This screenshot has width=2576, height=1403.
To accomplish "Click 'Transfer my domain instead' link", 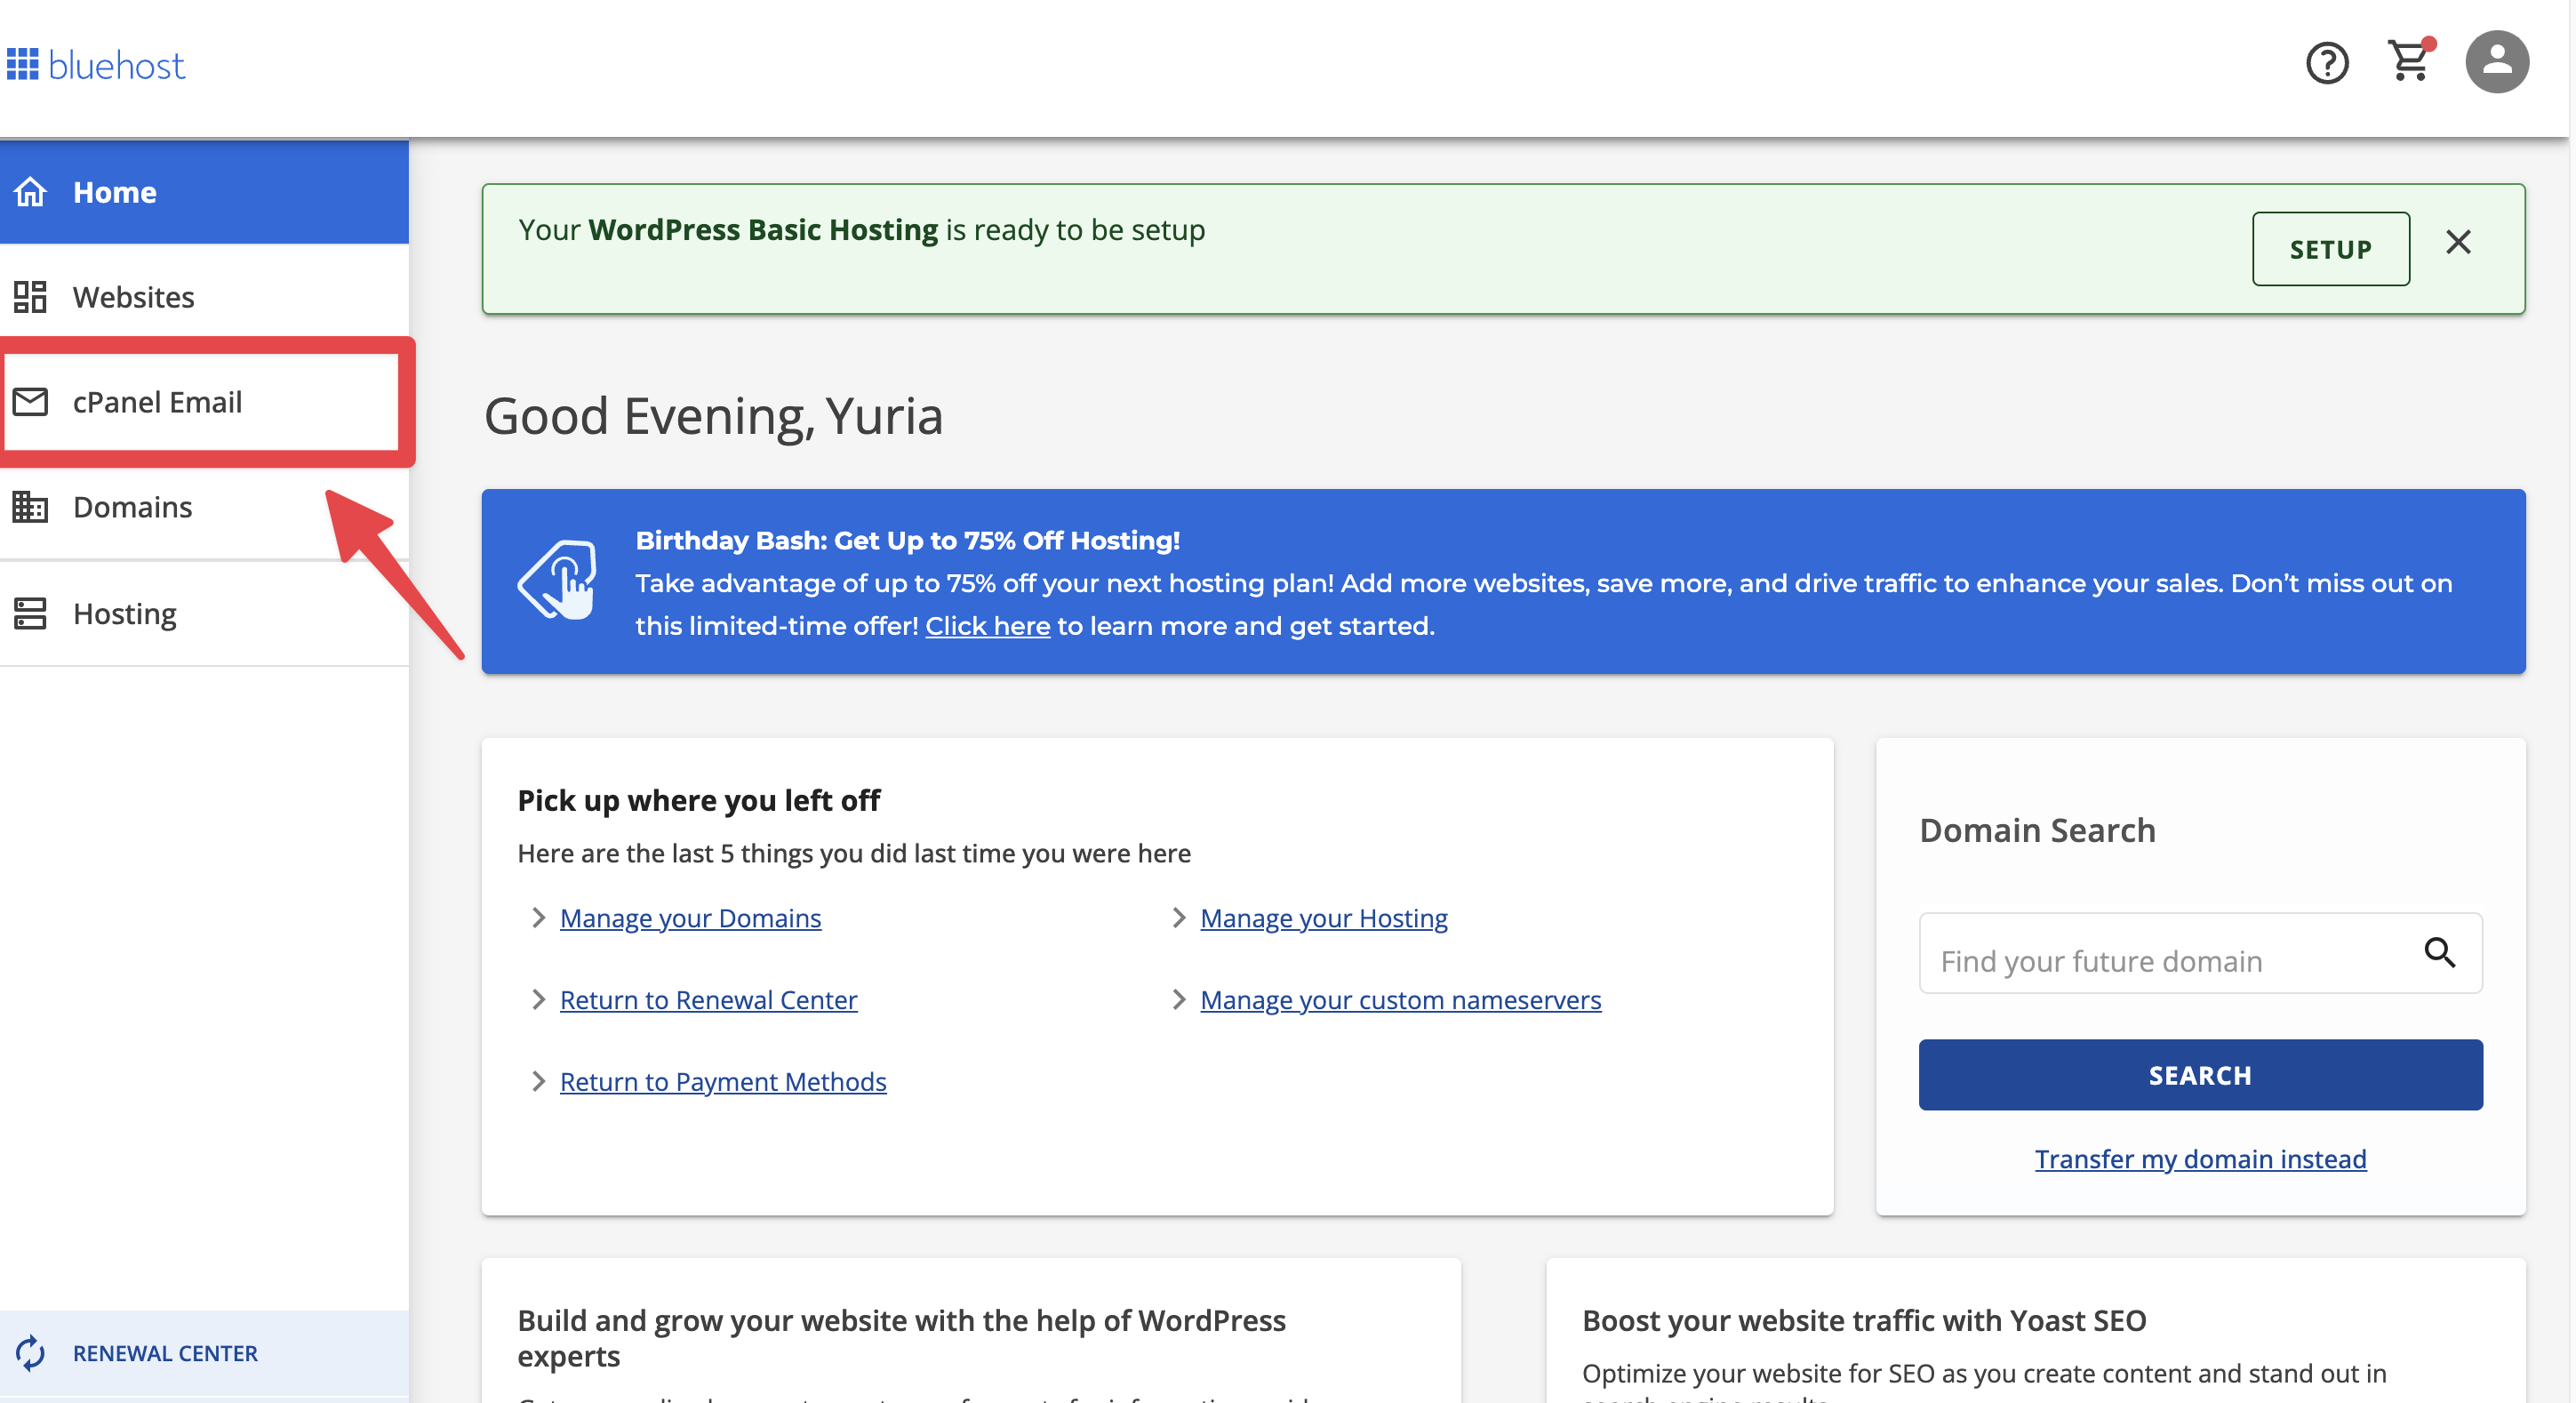I will pos(2200,1159).
